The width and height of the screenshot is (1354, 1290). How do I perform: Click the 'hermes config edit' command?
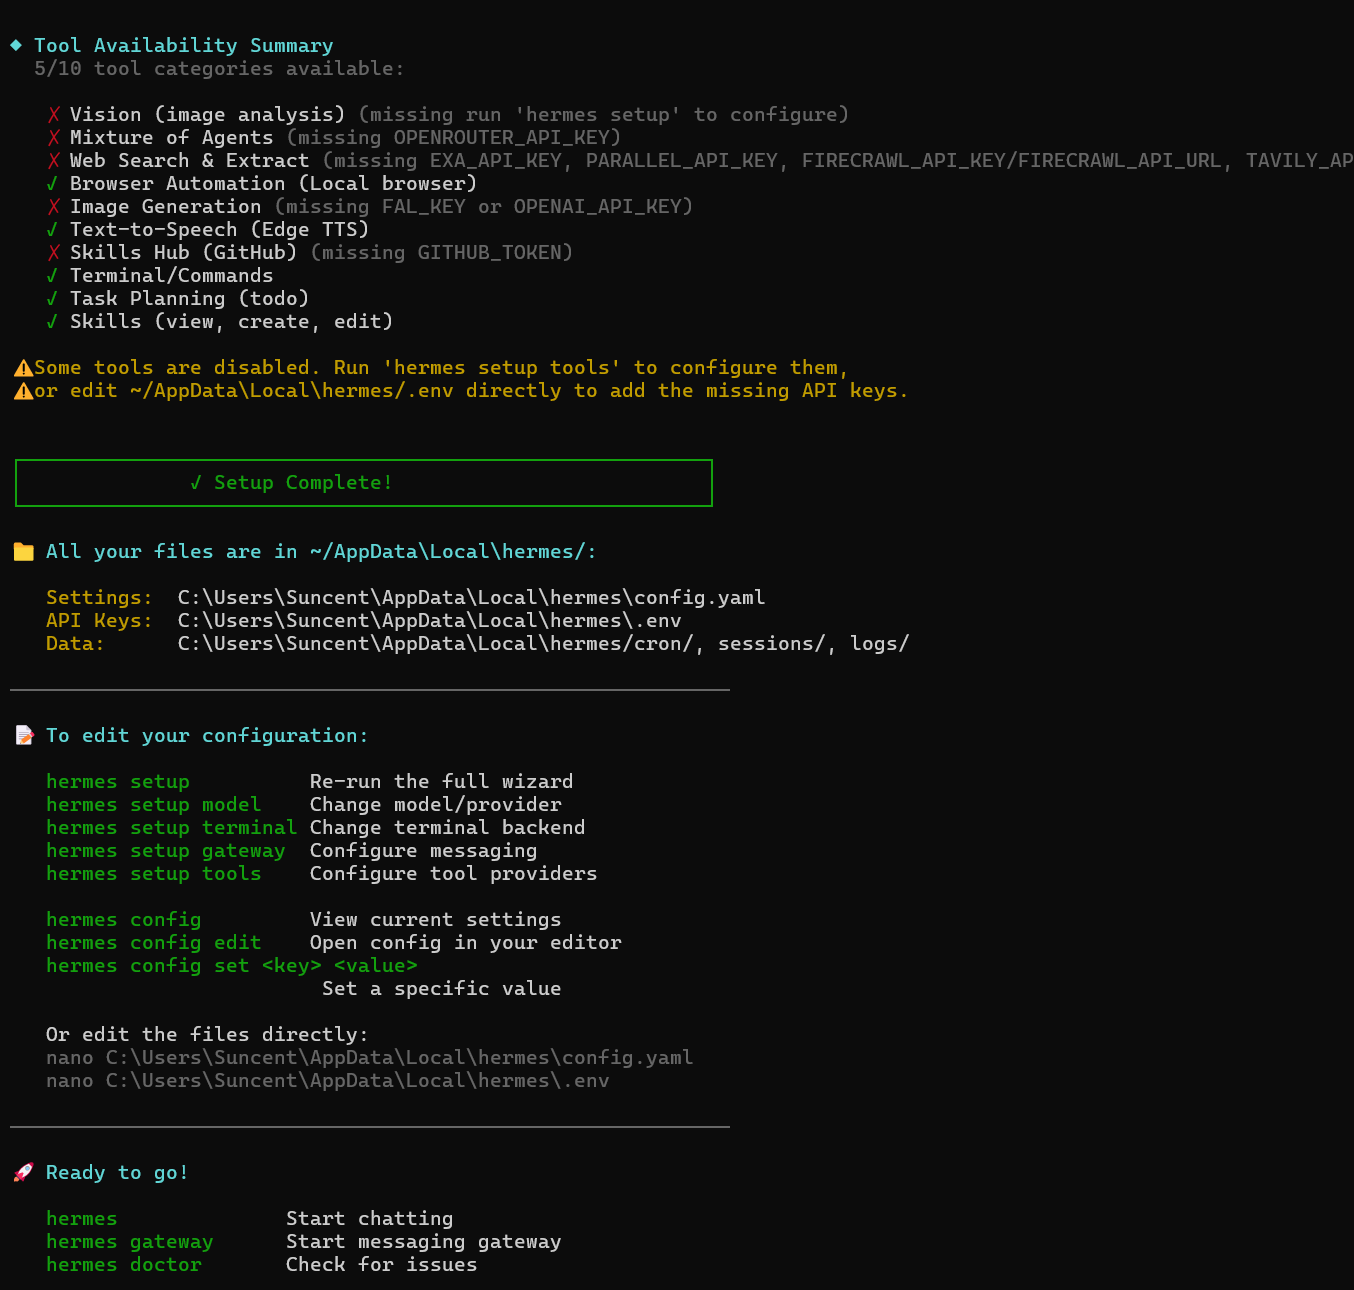pyautogui.click(x=153, y=943)
